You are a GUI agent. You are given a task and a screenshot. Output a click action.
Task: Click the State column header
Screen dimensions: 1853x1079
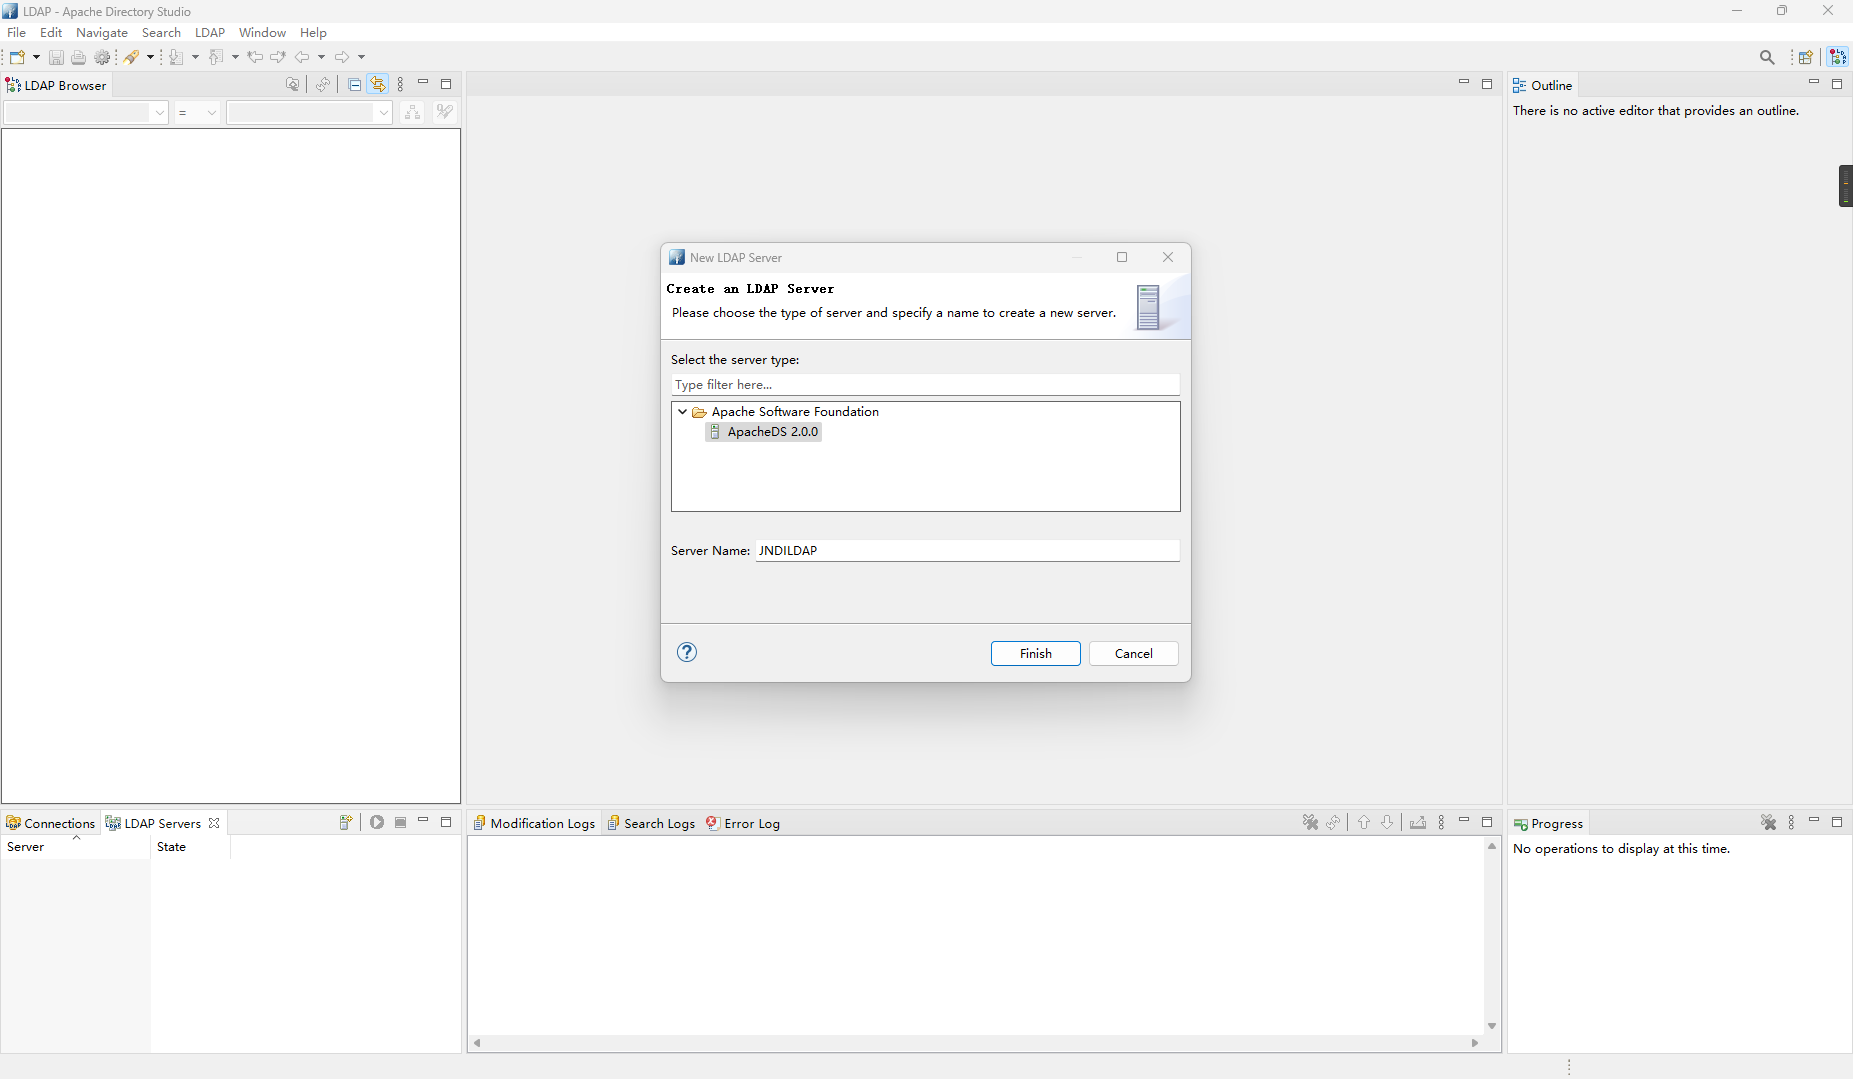[191, 847]
